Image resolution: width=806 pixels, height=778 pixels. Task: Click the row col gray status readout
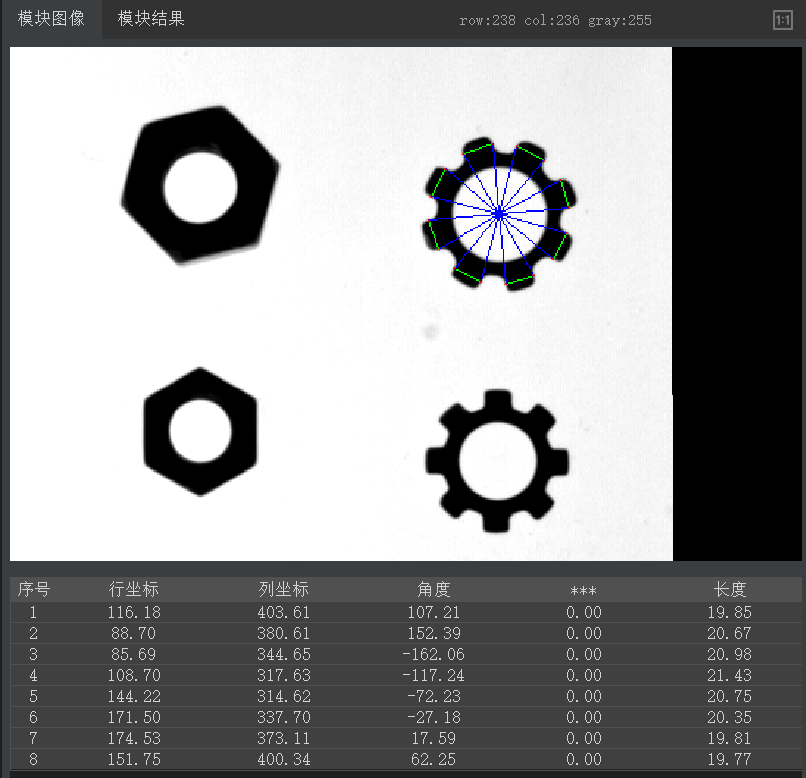(555, 21)
